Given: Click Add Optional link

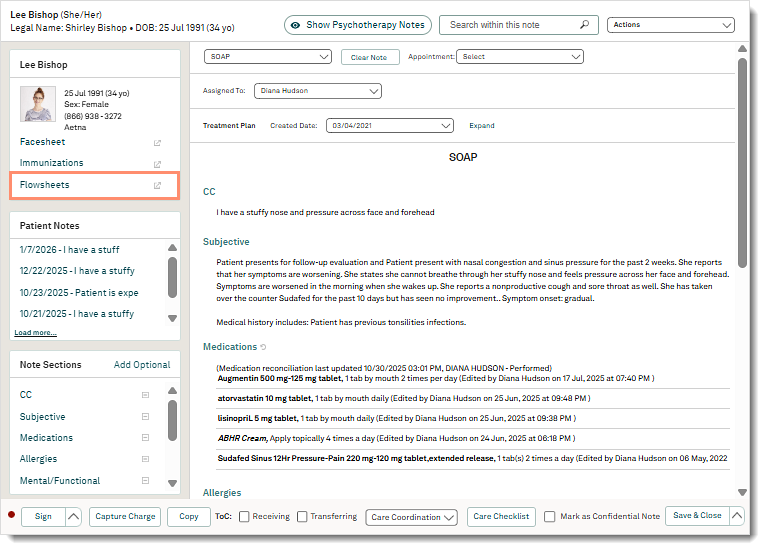Looking at the screenshot, I should [142, 365].
